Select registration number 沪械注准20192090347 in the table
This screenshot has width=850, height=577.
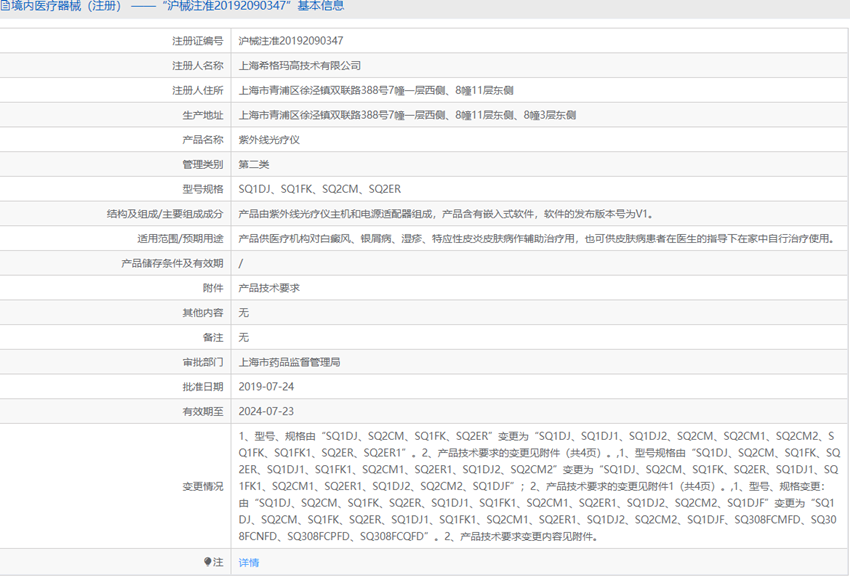(x=291, y=41)
